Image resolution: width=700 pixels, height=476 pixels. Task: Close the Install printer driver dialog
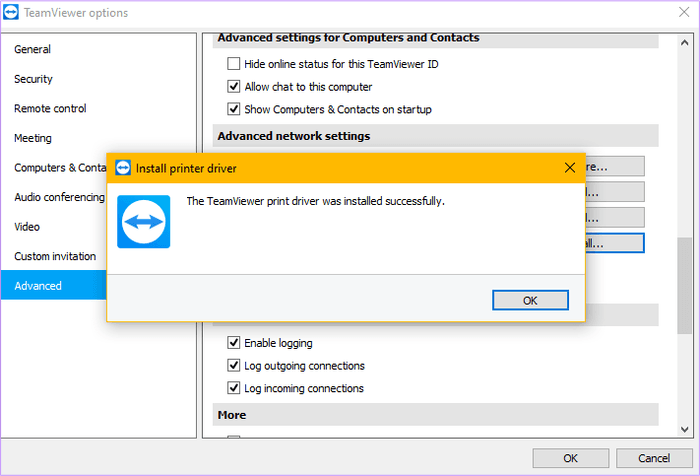(x=570, y=168)
